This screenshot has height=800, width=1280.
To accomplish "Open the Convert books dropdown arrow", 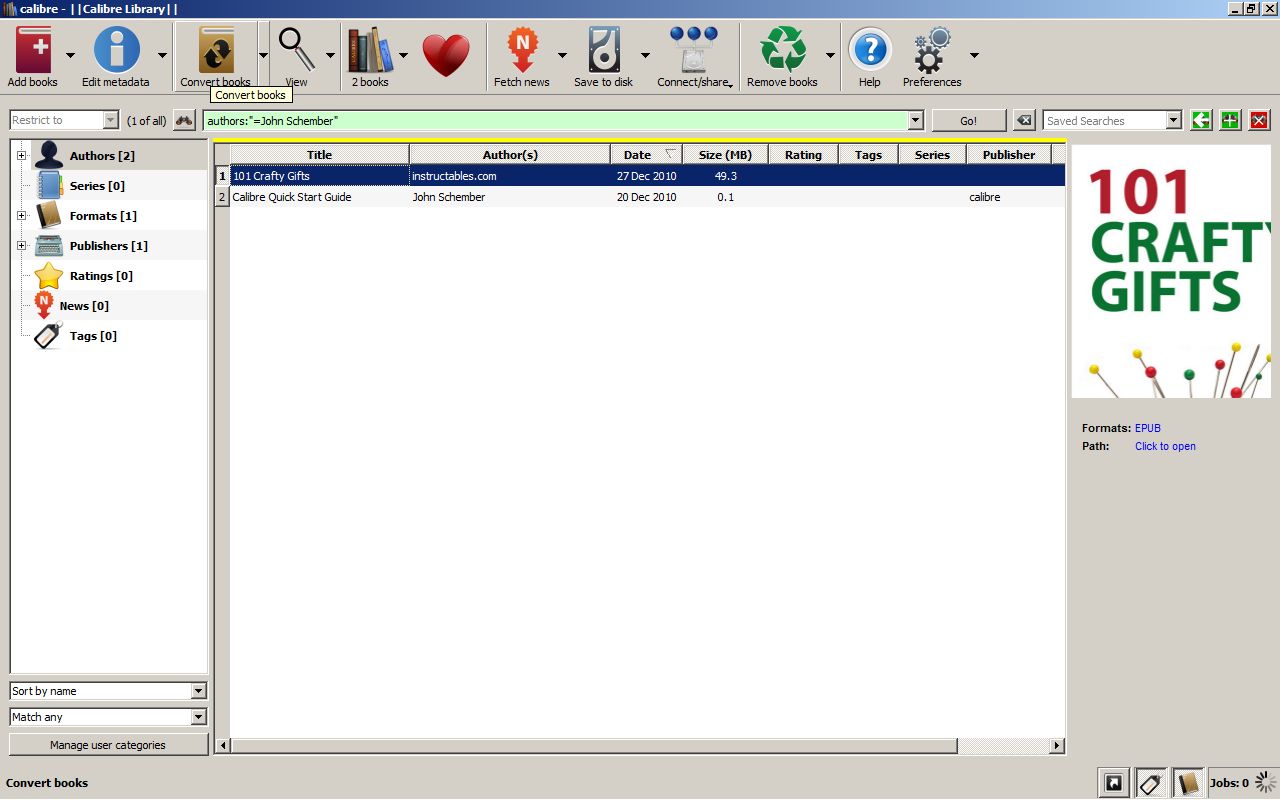I will (x=263, y=55).
